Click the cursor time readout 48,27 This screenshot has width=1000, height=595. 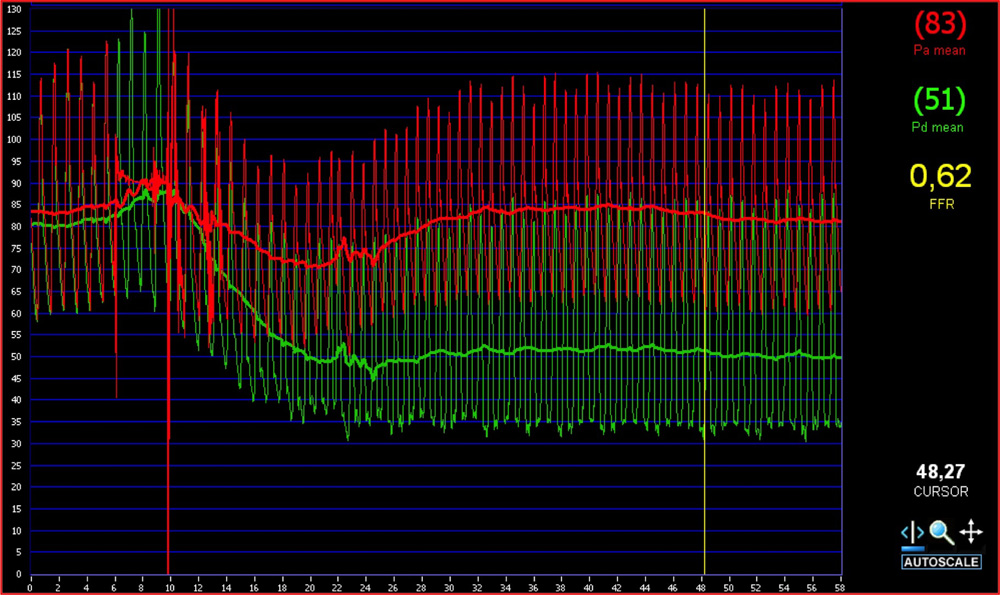pos(939,471)
